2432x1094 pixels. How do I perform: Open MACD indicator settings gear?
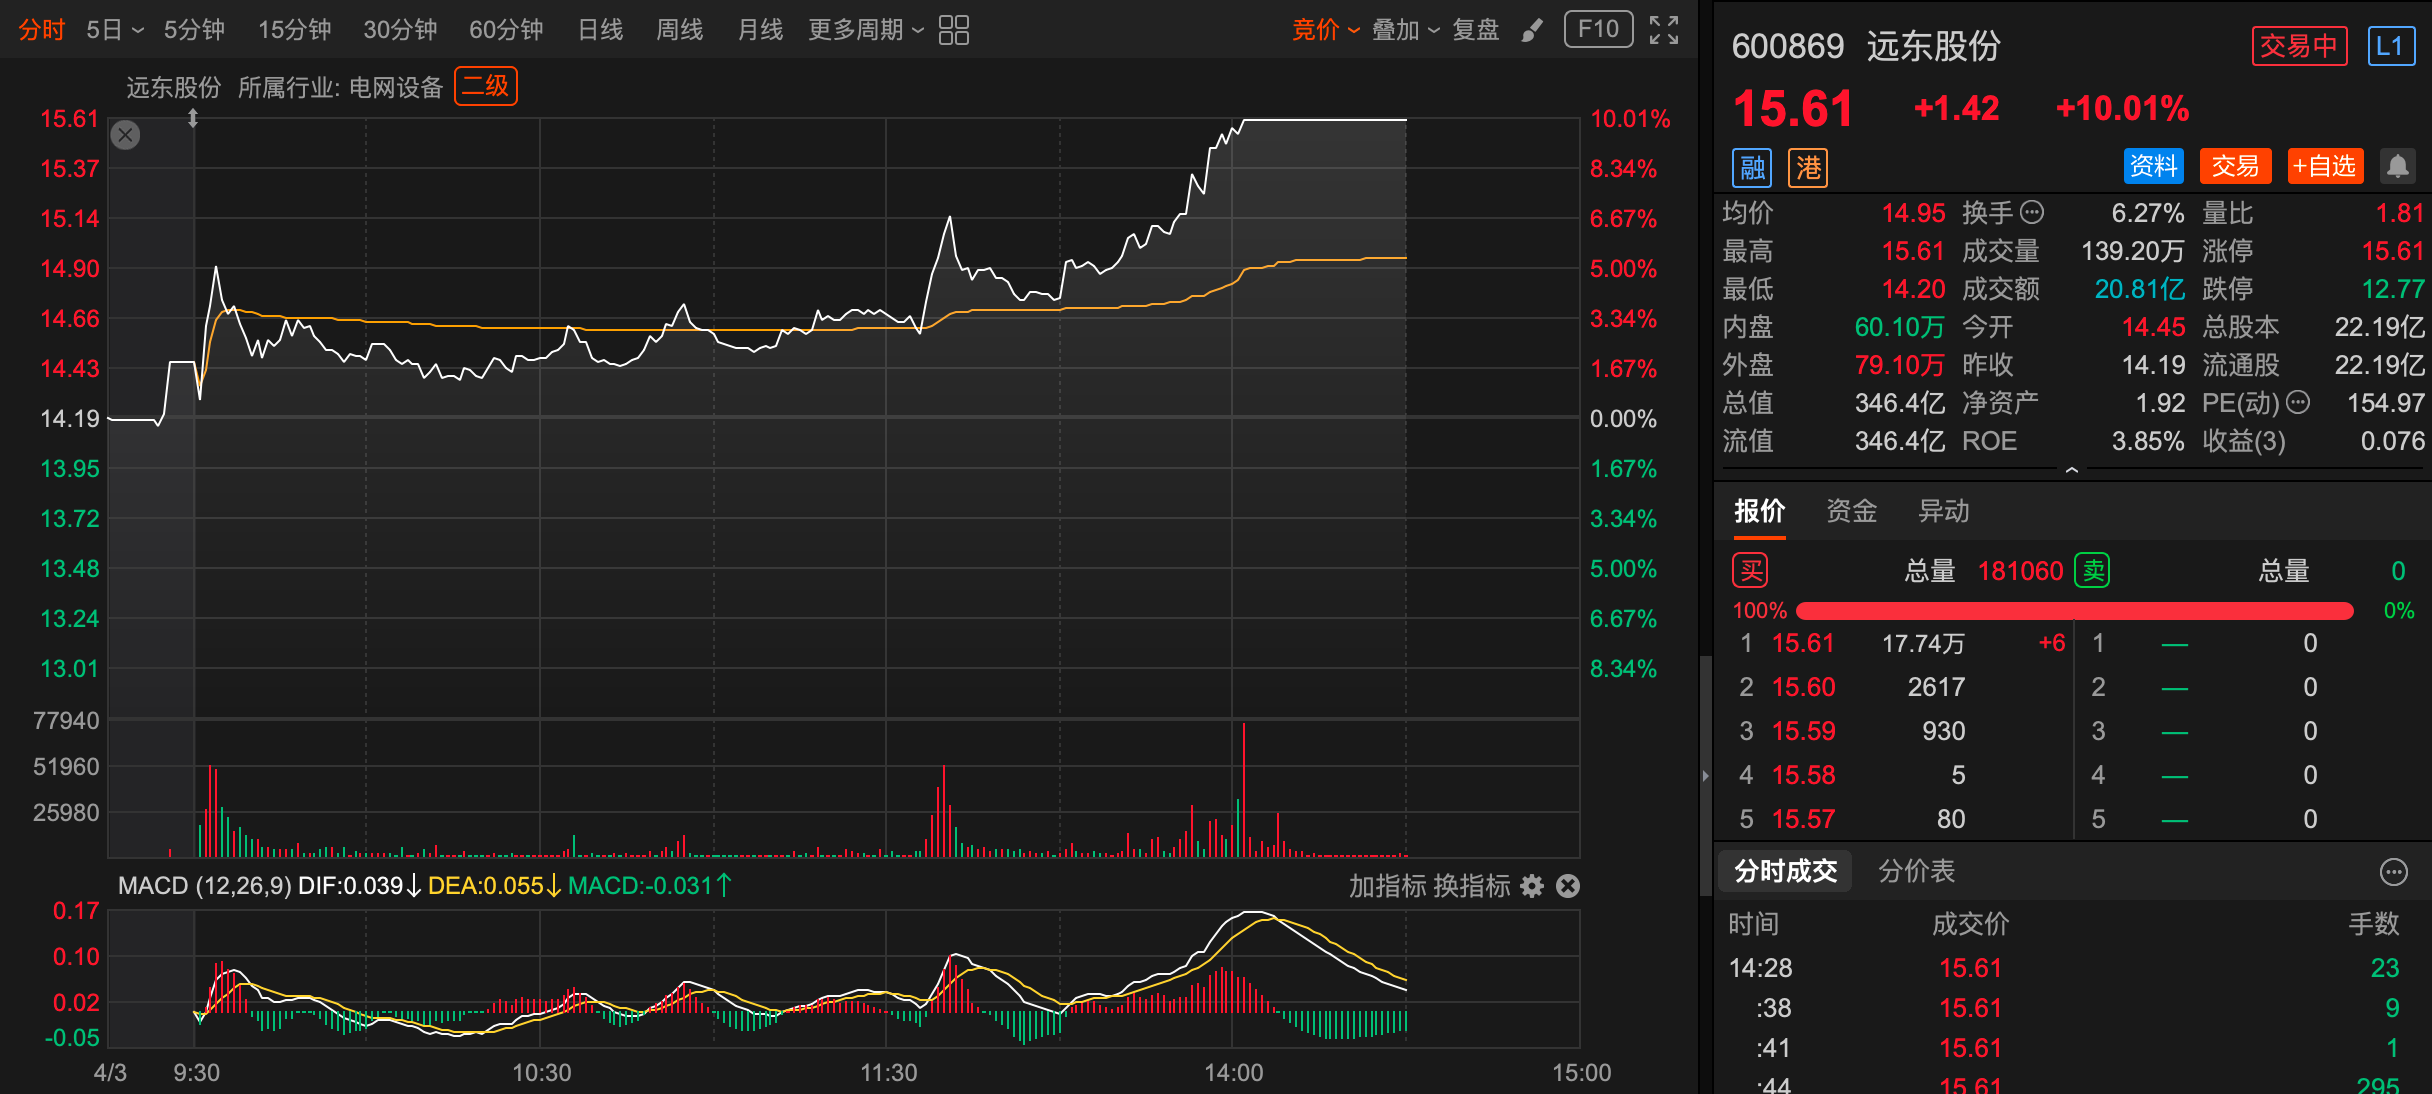click(1532, 886)
